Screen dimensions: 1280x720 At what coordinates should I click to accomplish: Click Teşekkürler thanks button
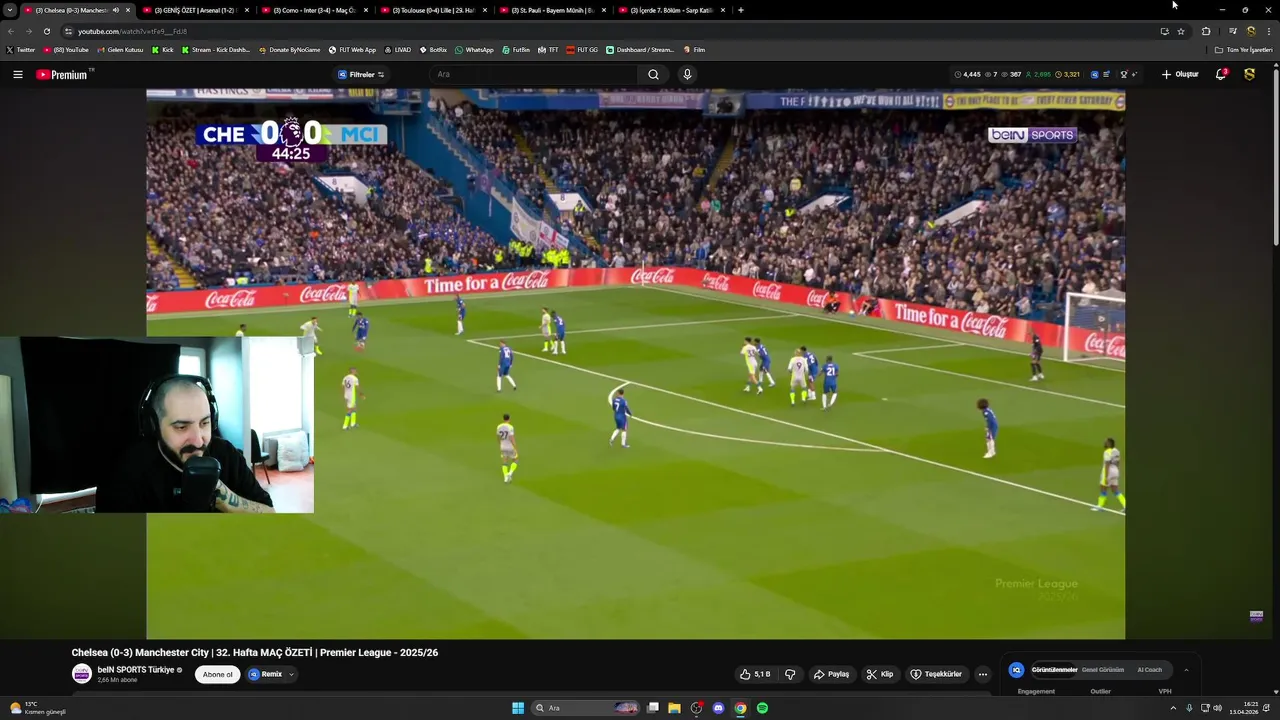click(936, 674)
